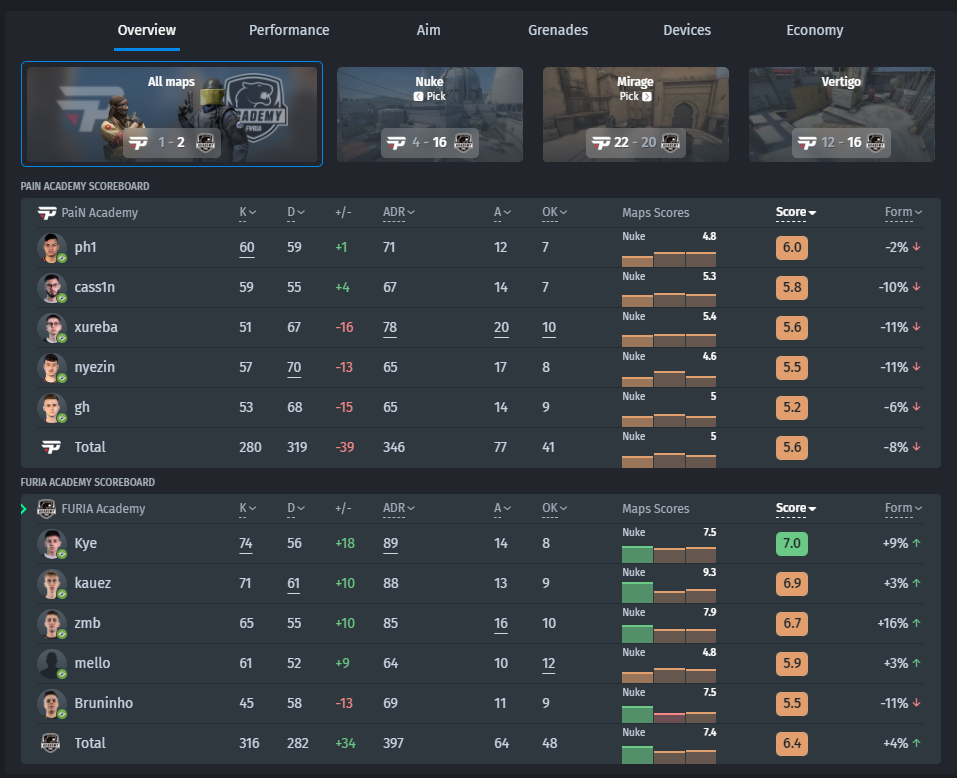Sort PaiN Academy table by D
Image resolution: width=957 pixels, height=778 pixels.
point(296,212)
